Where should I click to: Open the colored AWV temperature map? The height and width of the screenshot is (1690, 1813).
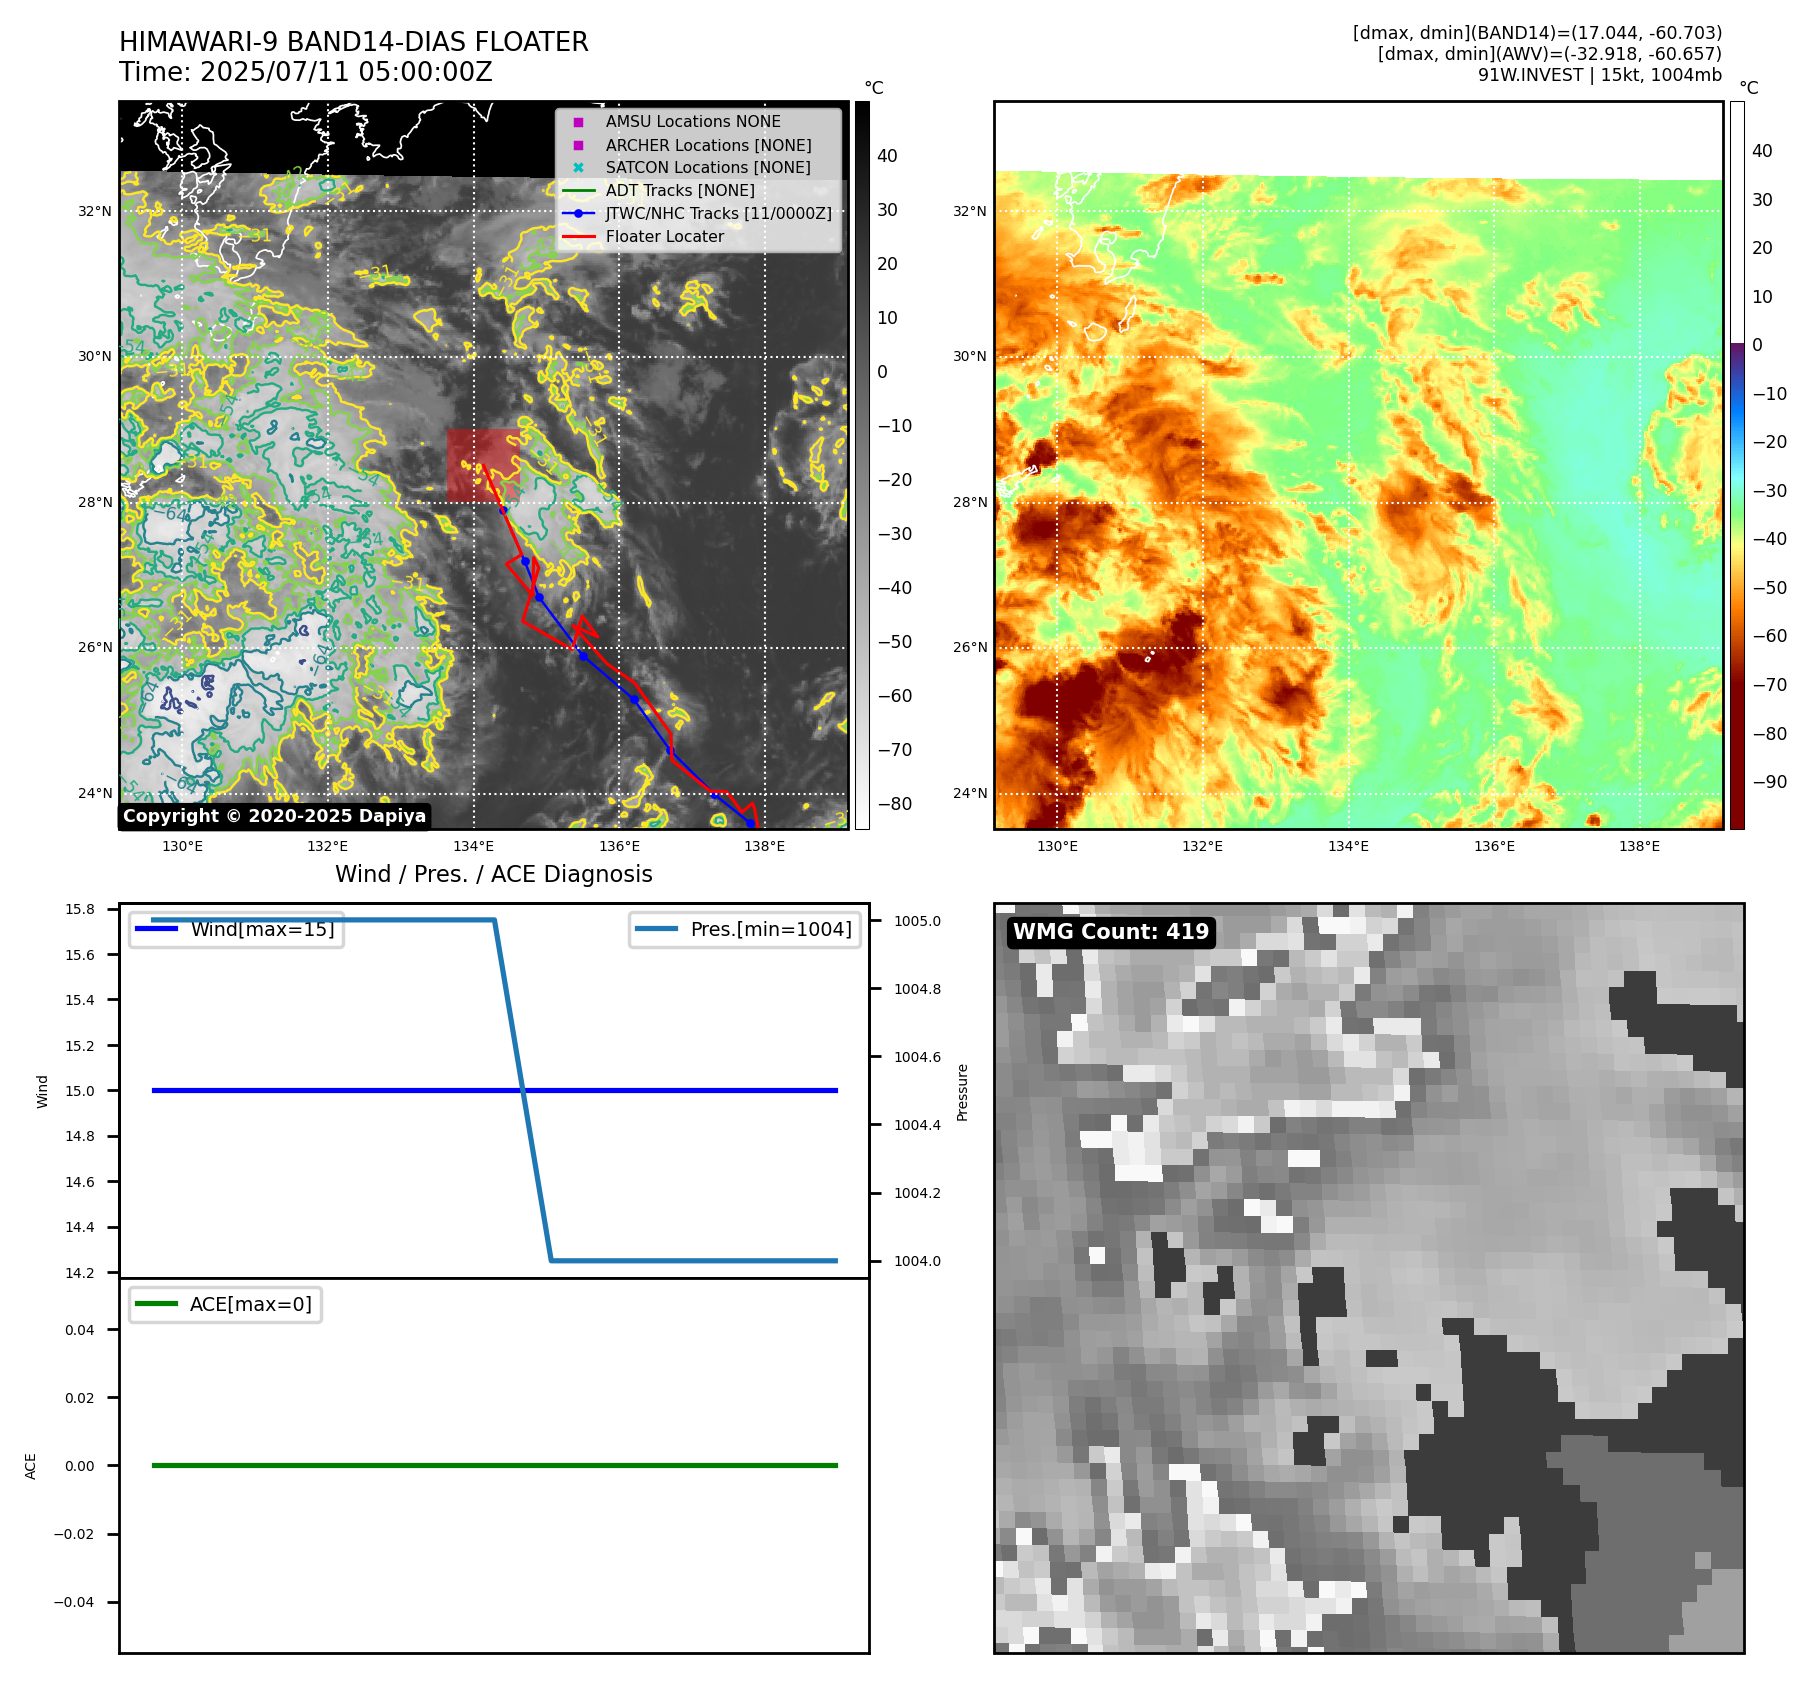click(x=1359, y=465)
